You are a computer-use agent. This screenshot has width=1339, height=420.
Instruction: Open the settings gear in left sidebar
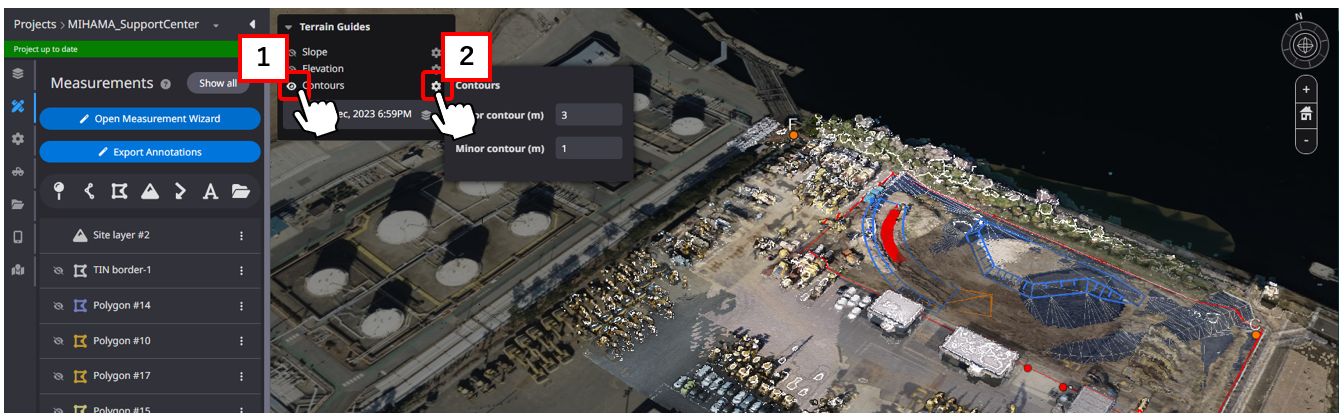(x=17, y=139)
